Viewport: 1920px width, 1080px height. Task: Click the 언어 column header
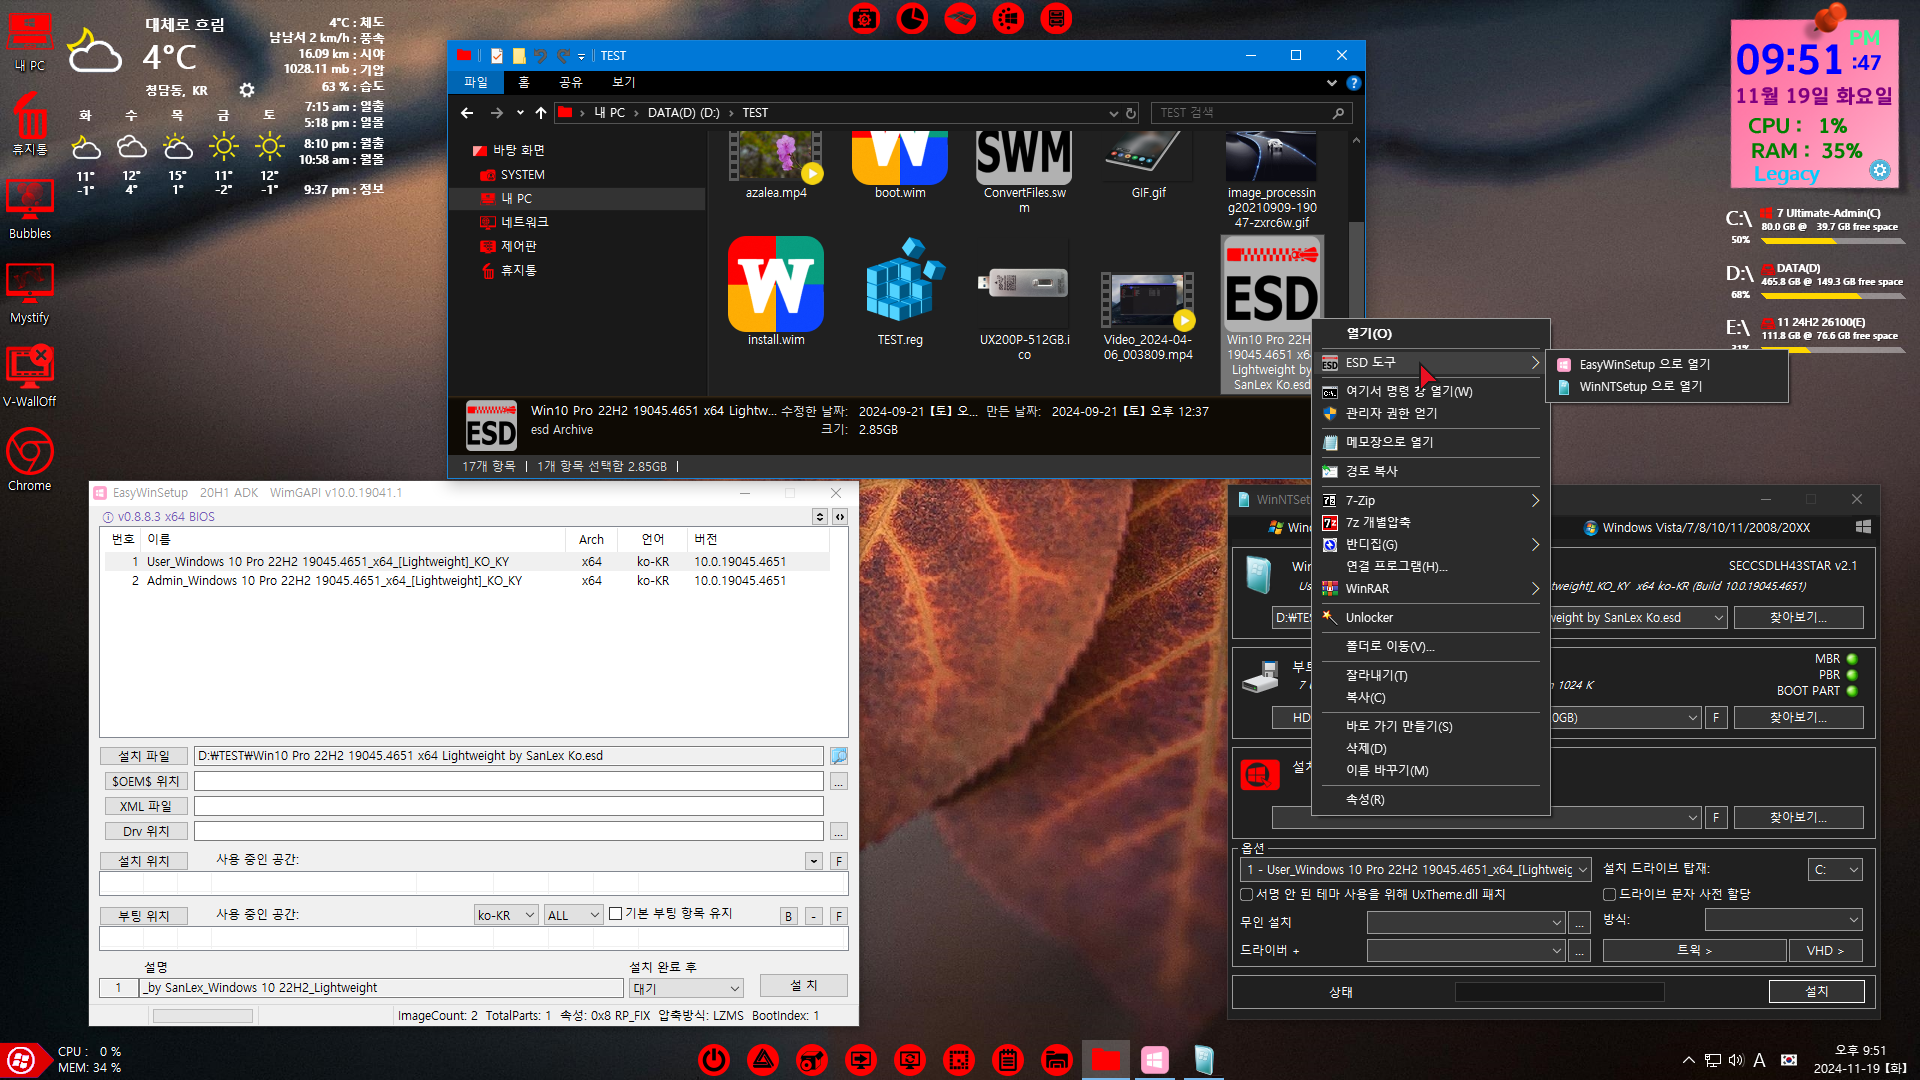[x=653, y=540]
